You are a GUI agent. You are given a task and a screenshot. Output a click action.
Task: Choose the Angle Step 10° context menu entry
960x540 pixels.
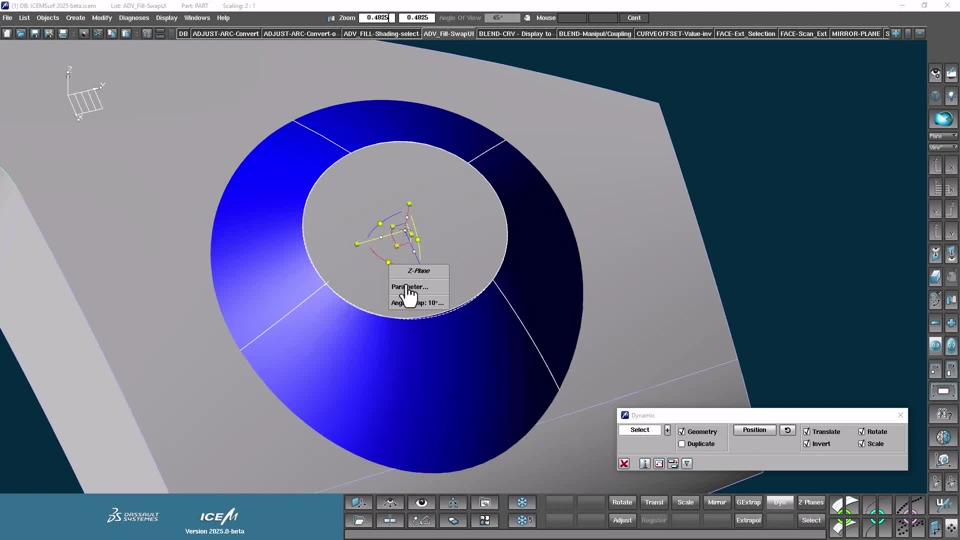pos(419,302)
